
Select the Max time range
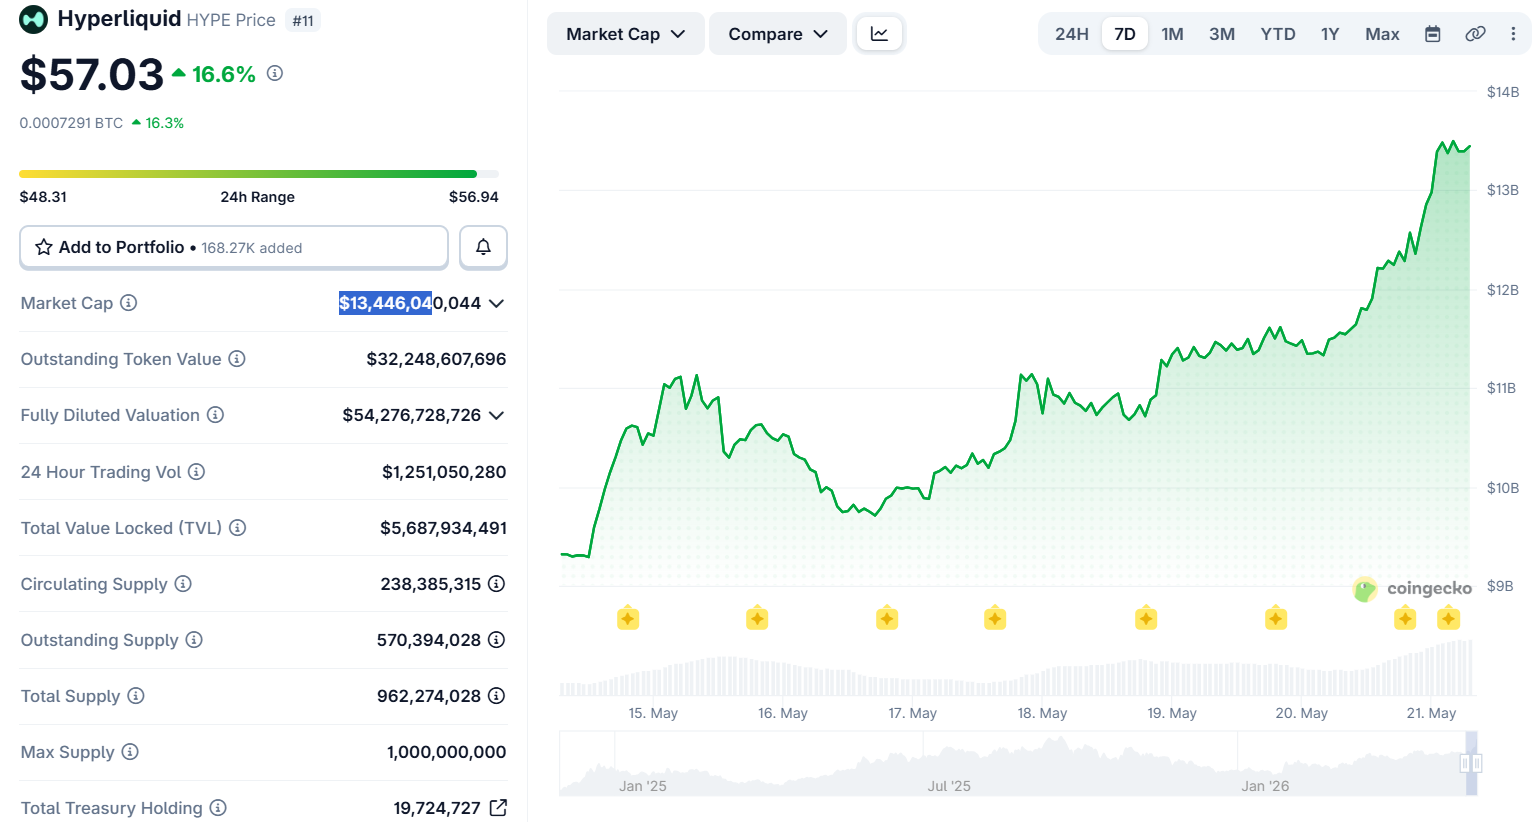click(1382, 34)
